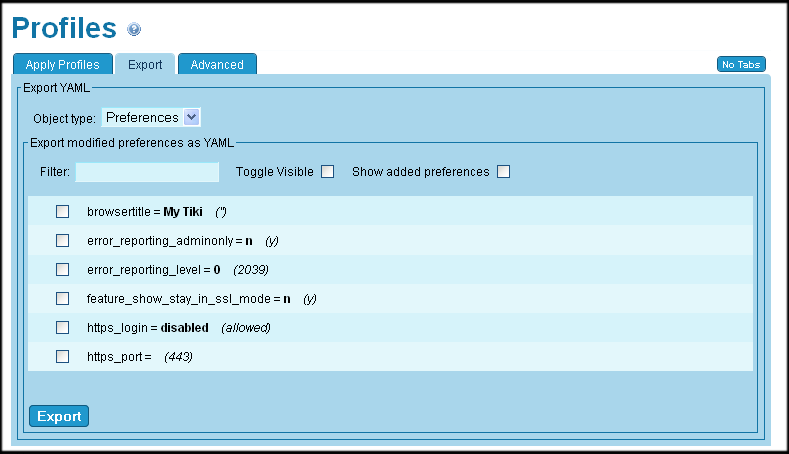Click the 'https_port =' text

[119, 357]
